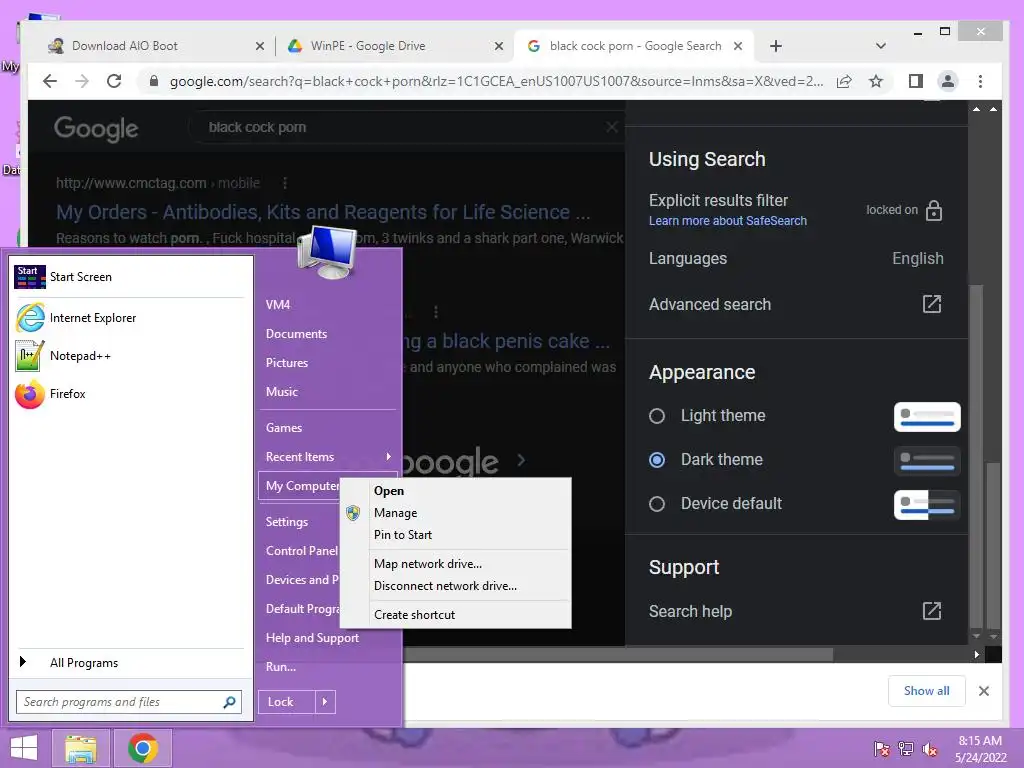Image resolution: width=1024 pixels, height=768 pixels.
Task: Open the Chrome profile avatar
Action: tap(948, 81)
